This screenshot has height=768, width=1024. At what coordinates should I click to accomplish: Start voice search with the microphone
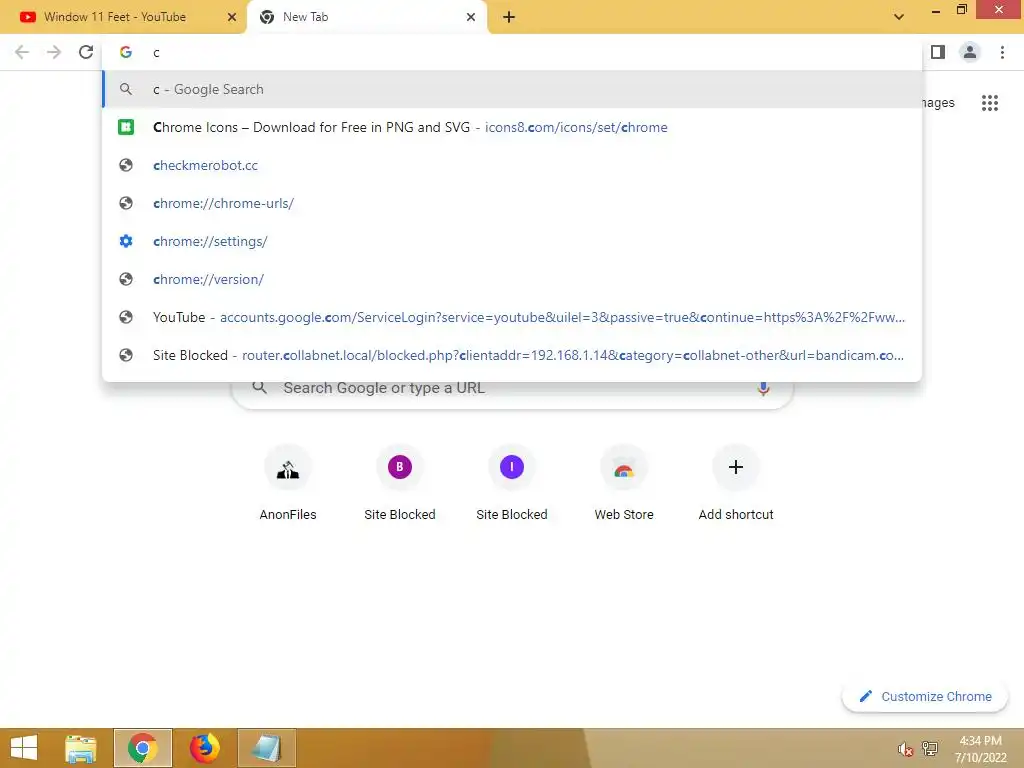click(763, 389)
